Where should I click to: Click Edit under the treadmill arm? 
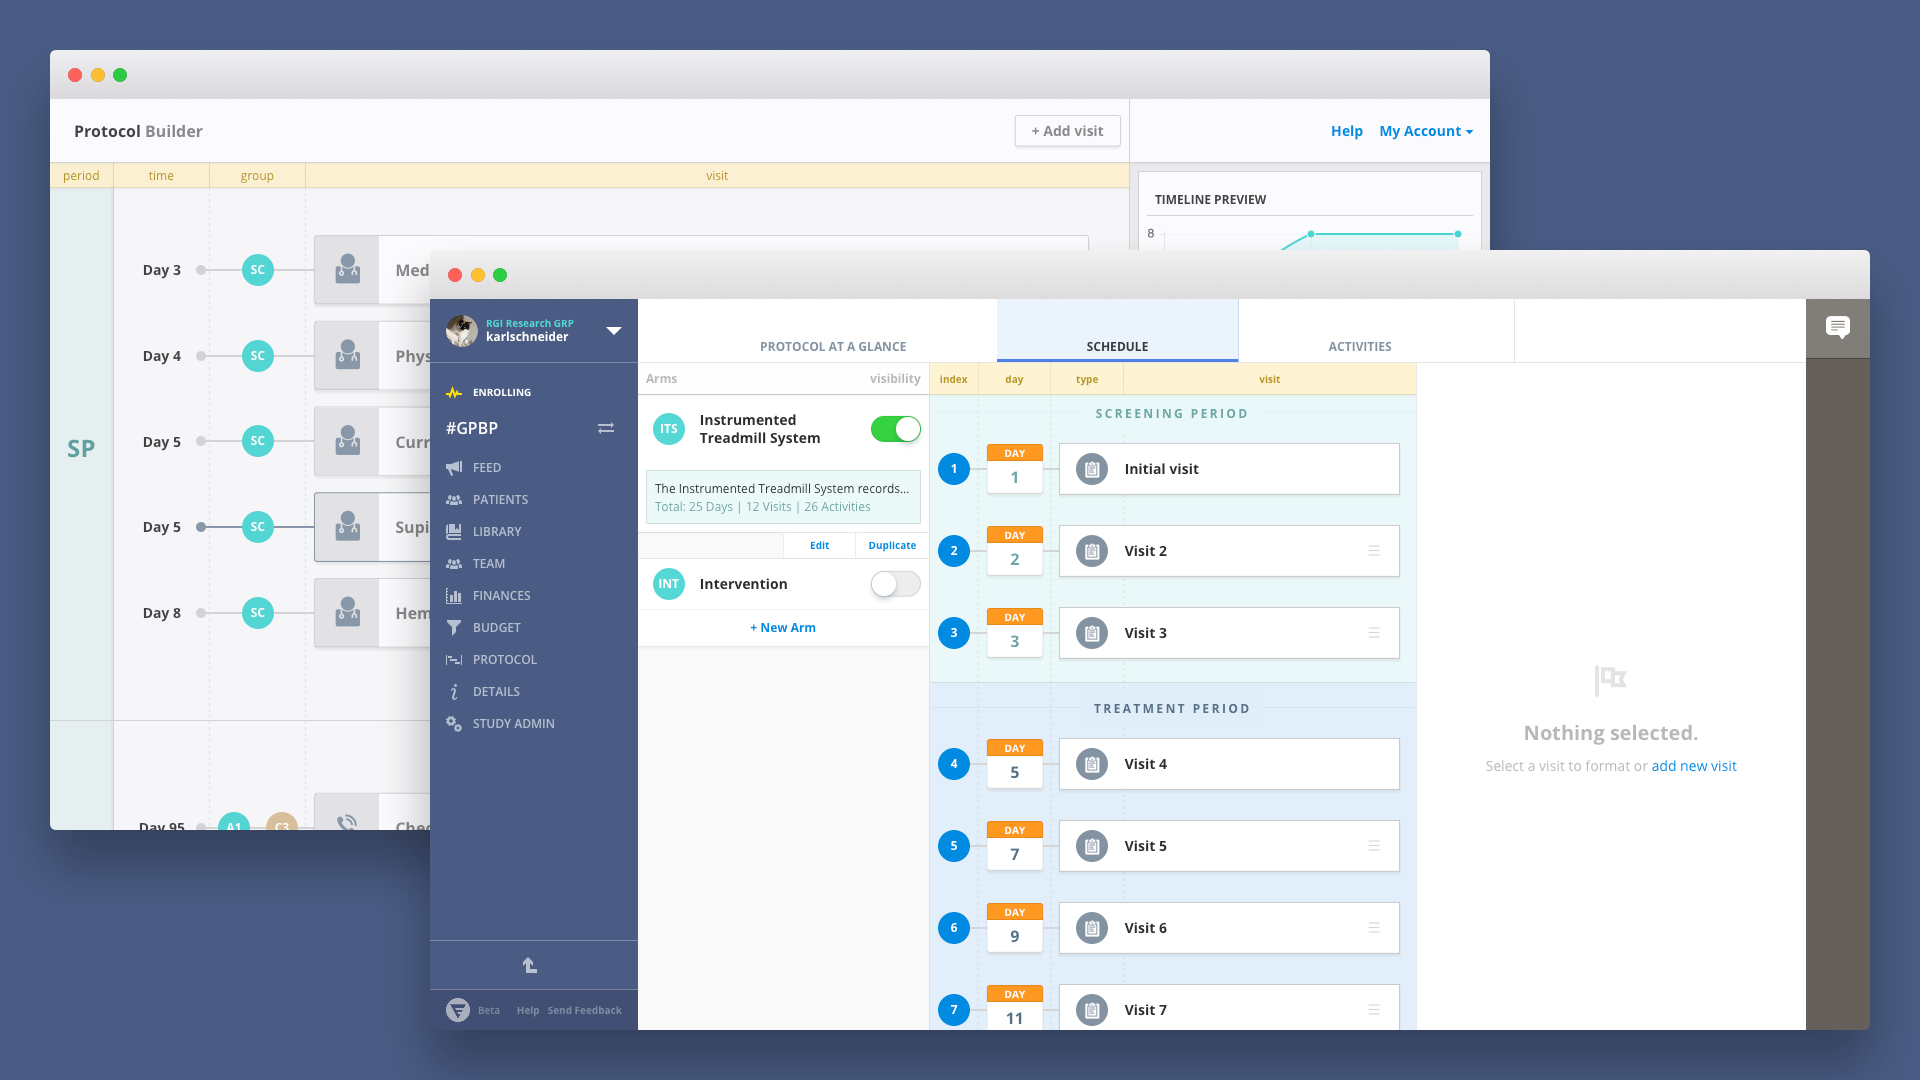click(x=819, y=546)
